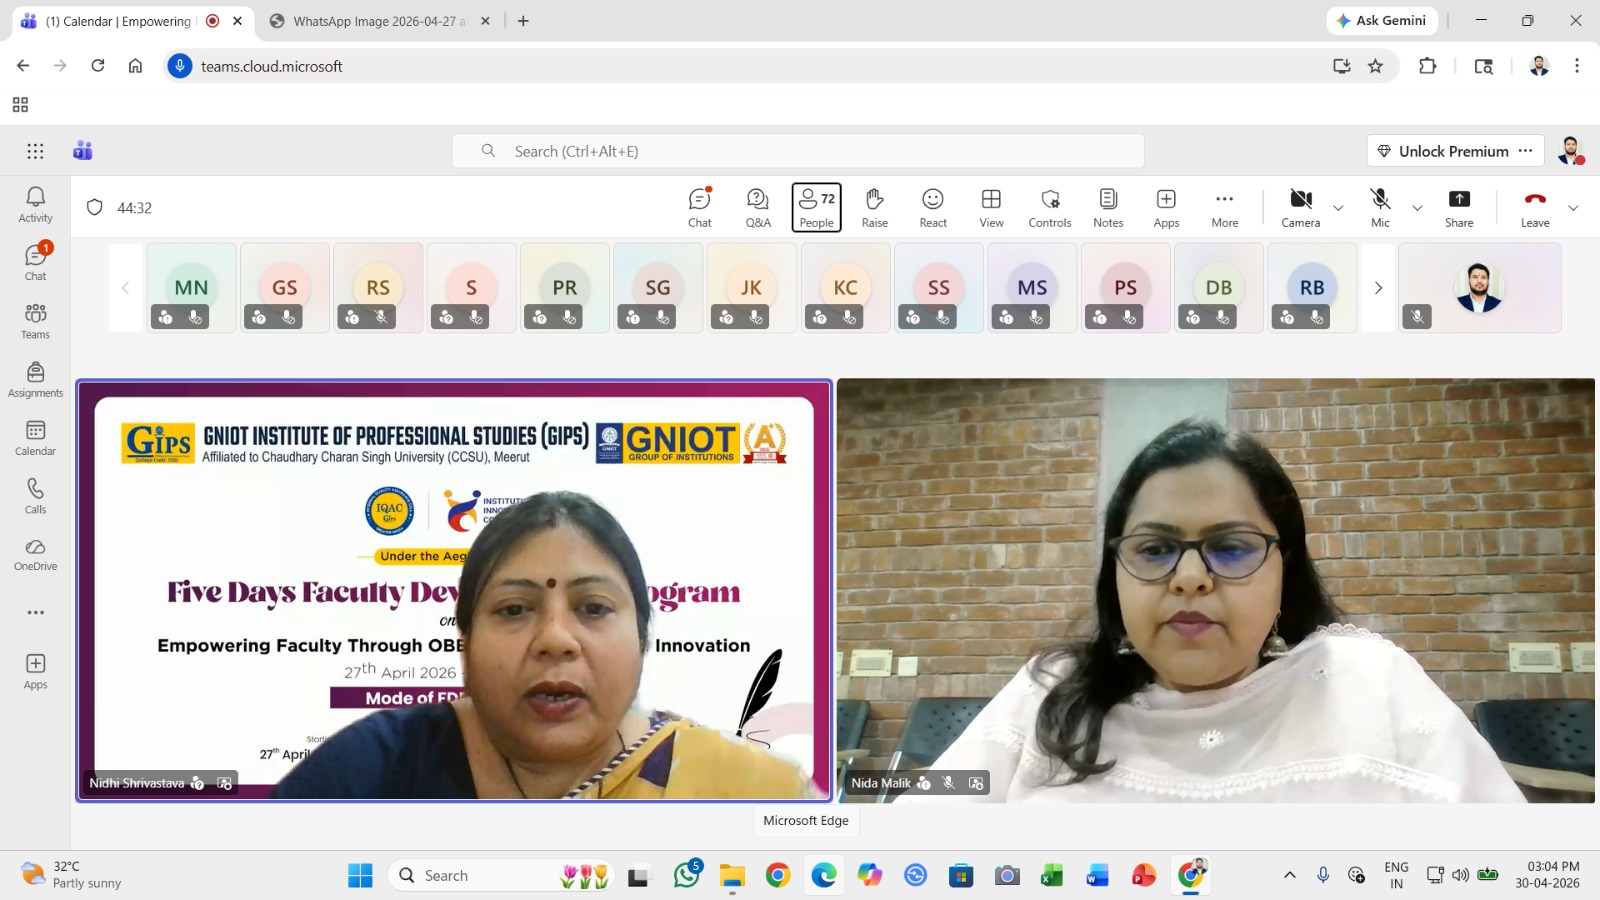The image size is (1600, 900).
Task: Select Nida Malik's video tile
Action: [1216, 591]
